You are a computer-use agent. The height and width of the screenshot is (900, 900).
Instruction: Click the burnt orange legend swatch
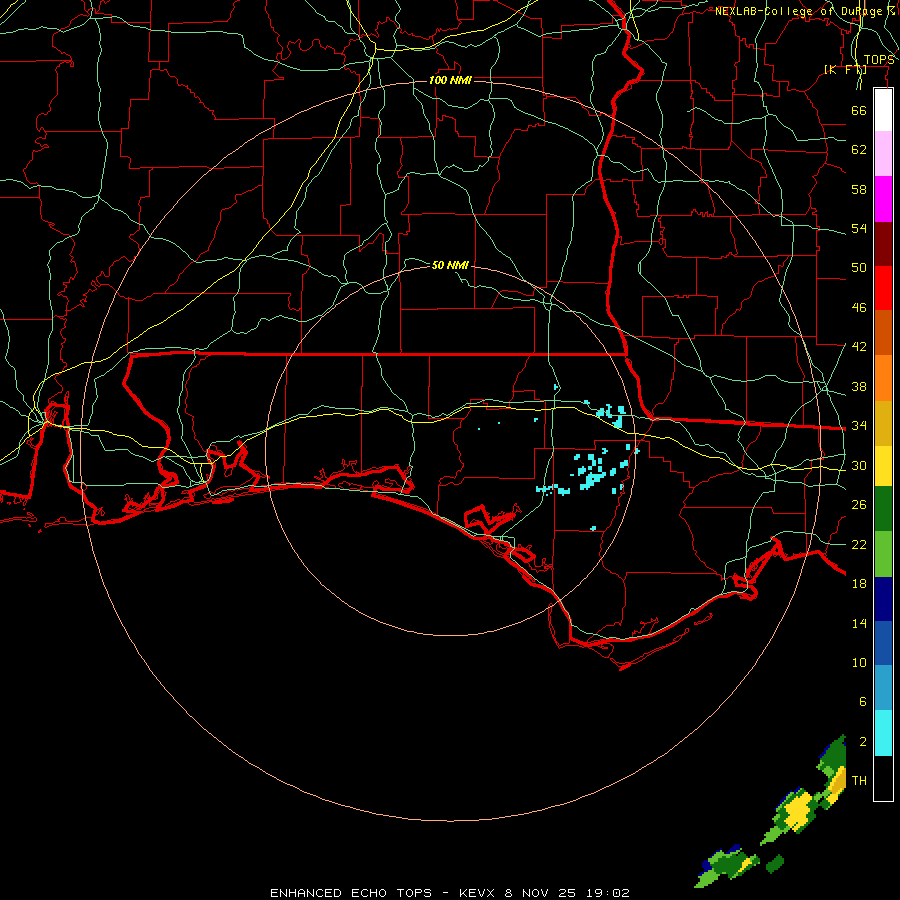[883, 333]
